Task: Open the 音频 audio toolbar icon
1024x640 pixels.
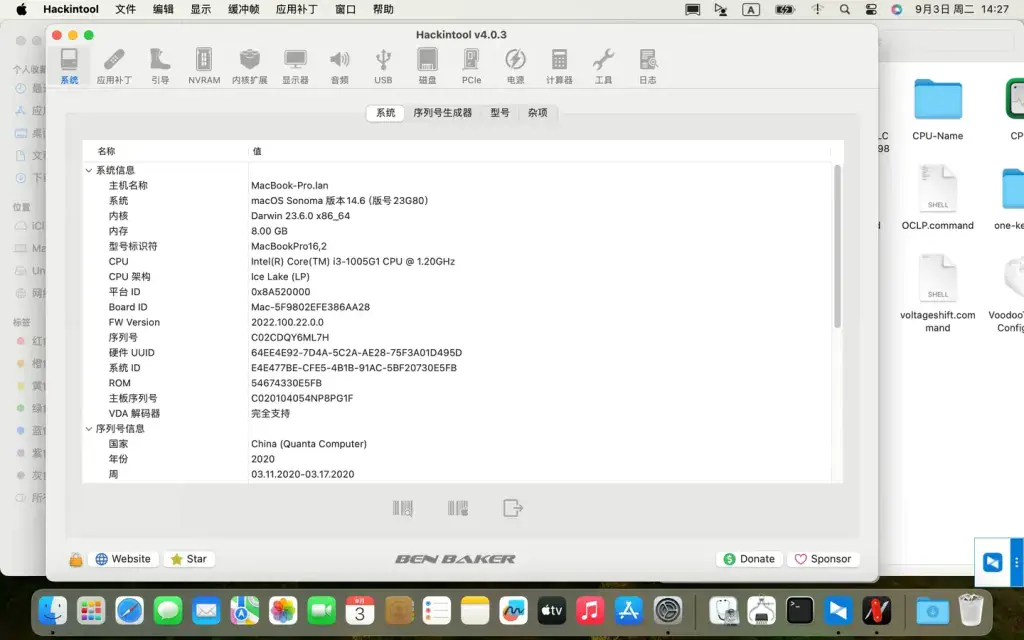Action: pos(340,66)
